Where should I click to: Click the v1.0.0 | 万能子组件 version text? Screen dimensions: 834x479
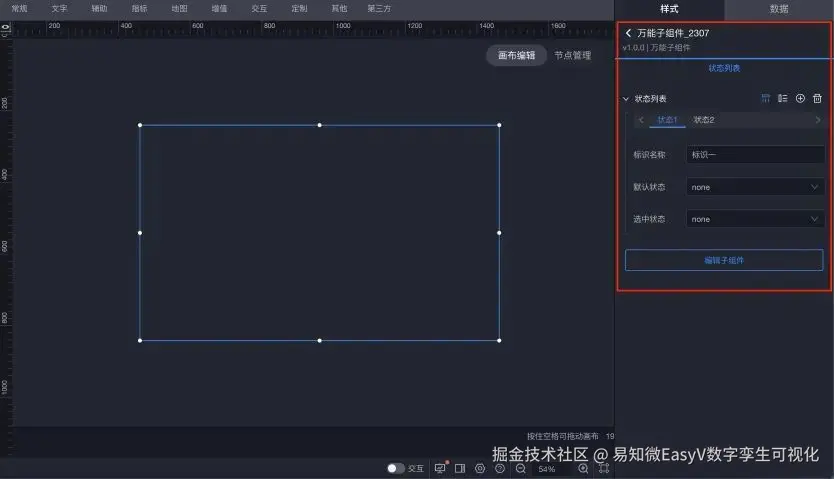pos(656,48)
